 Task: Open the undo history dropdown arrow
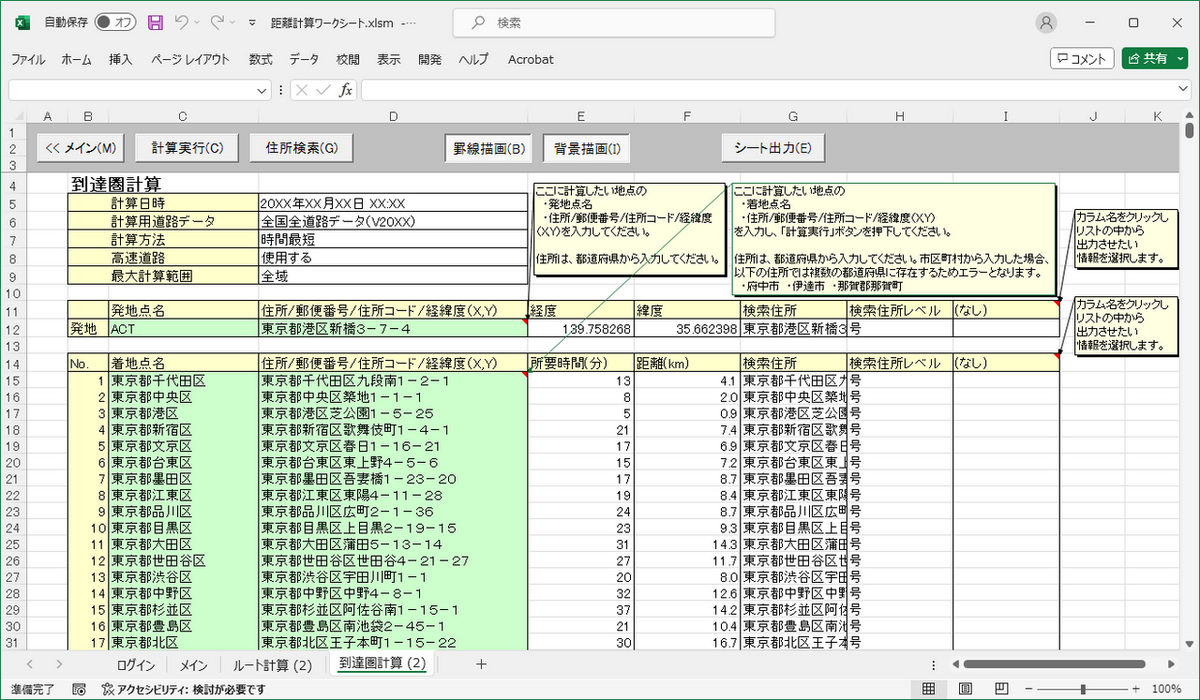click(197, 22)
